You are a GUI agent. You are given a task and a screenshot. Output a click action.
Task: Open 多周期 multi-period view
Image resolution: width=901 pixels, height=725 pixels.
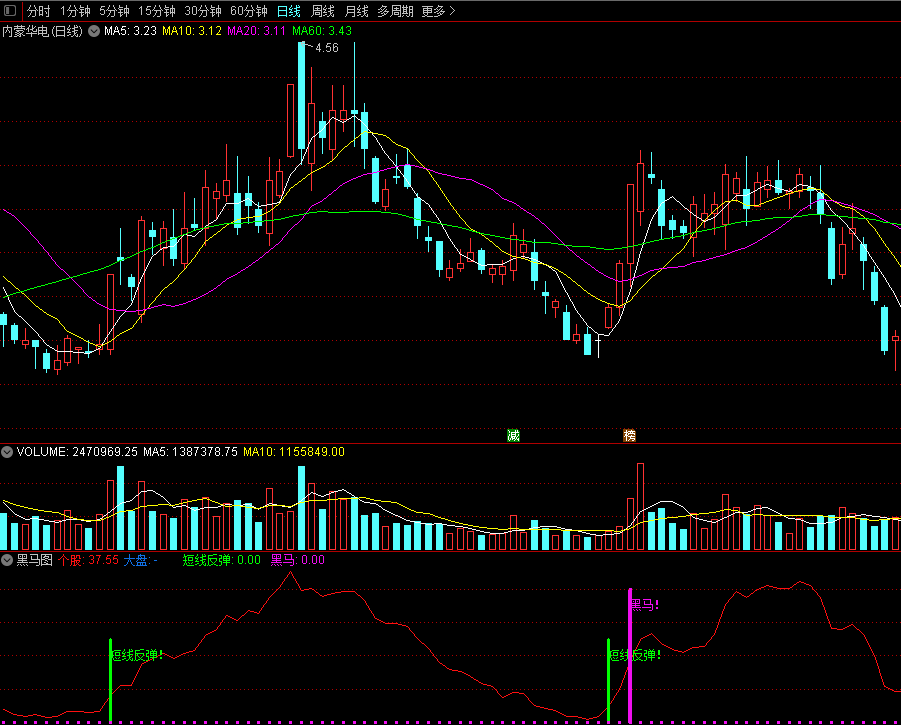pyautogui.click(x=395, y=11)
